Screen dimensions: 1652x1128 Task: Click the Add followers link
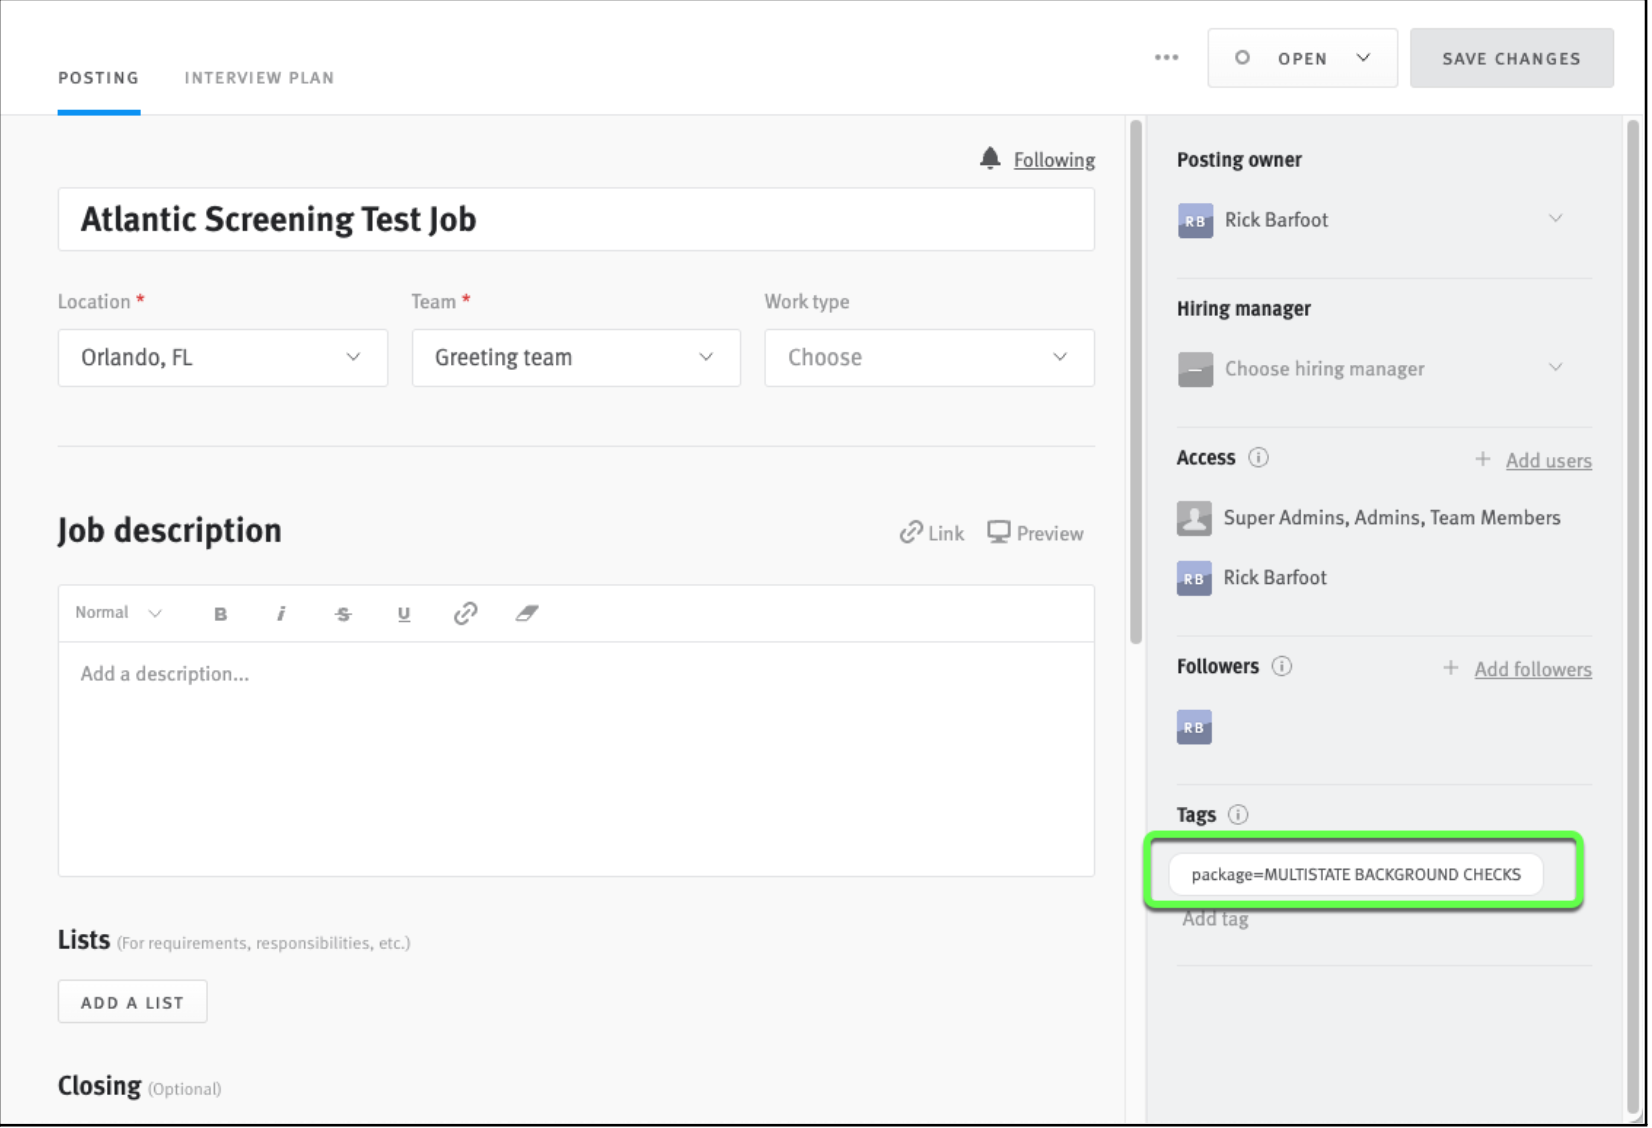tap(1532, 668)
